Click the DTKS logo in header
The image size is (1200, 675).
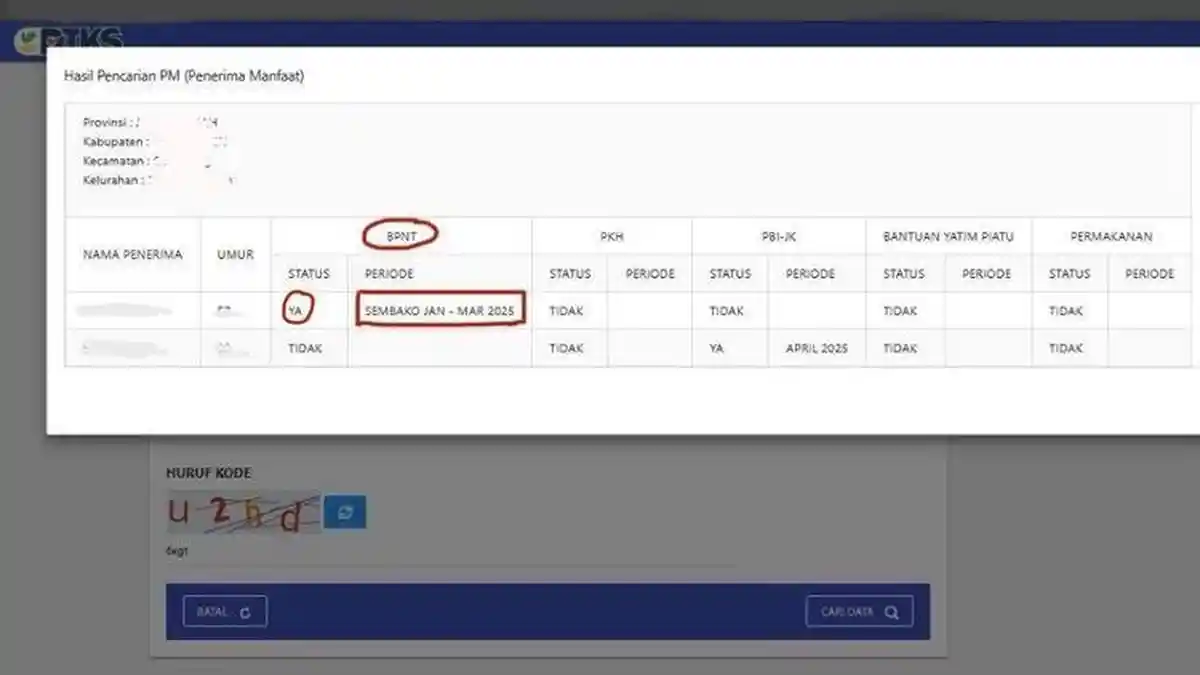pos(69,41)
